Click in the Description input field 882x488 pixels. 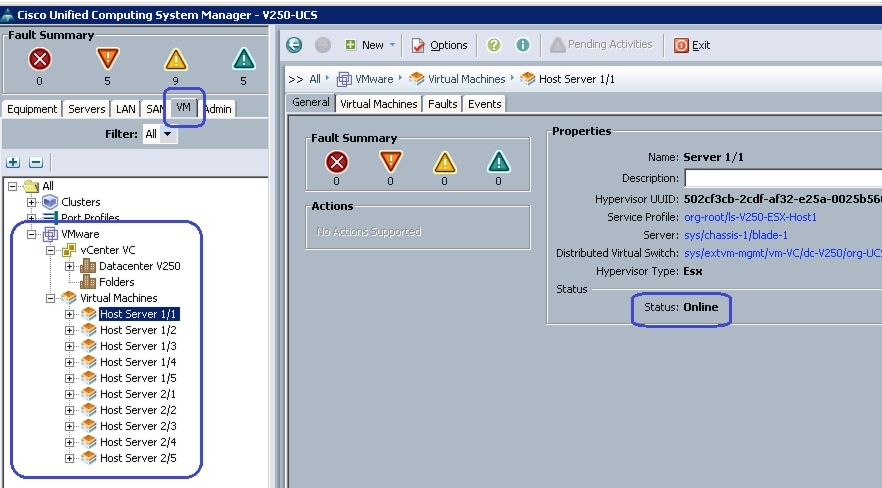click(783, 179)
